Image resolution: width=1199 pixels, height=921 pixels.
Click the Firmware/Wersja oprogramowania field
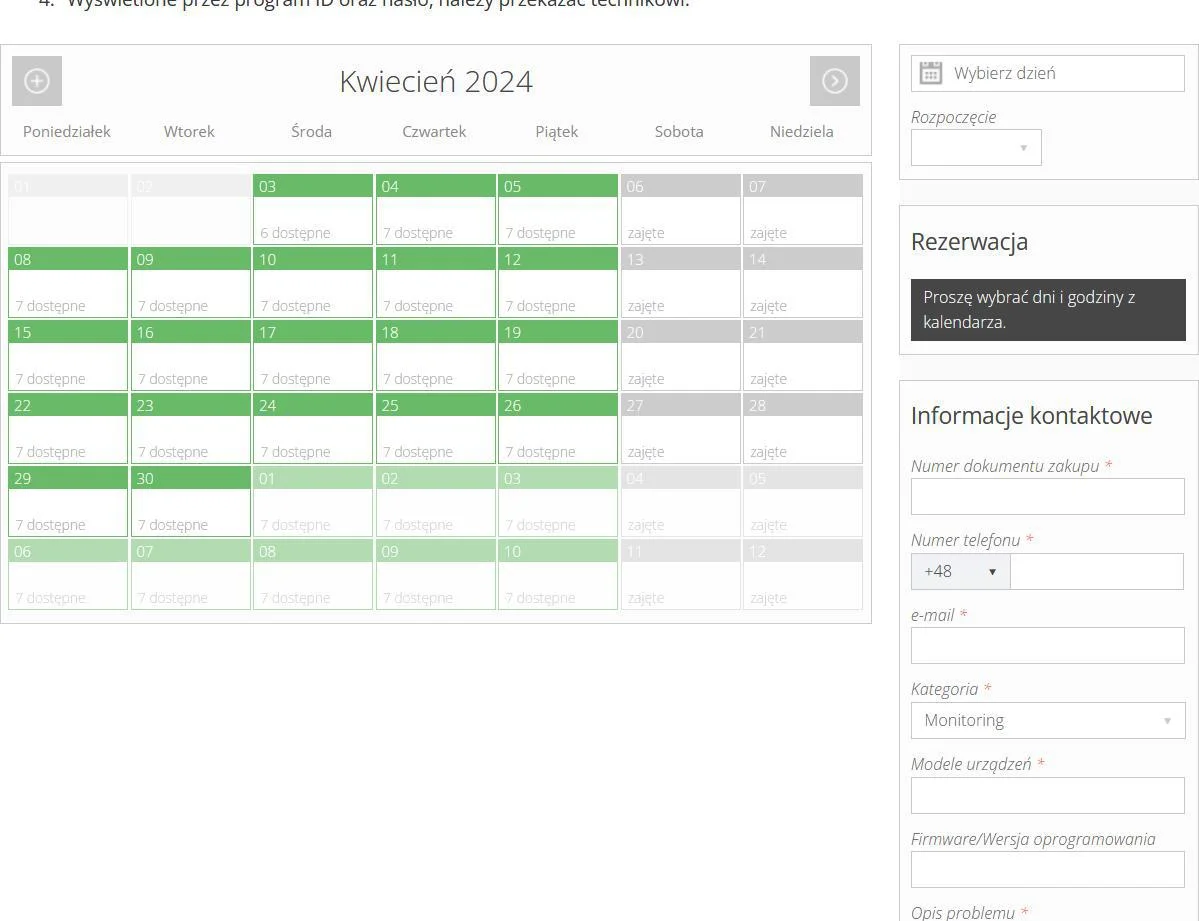click(1047, 870)
